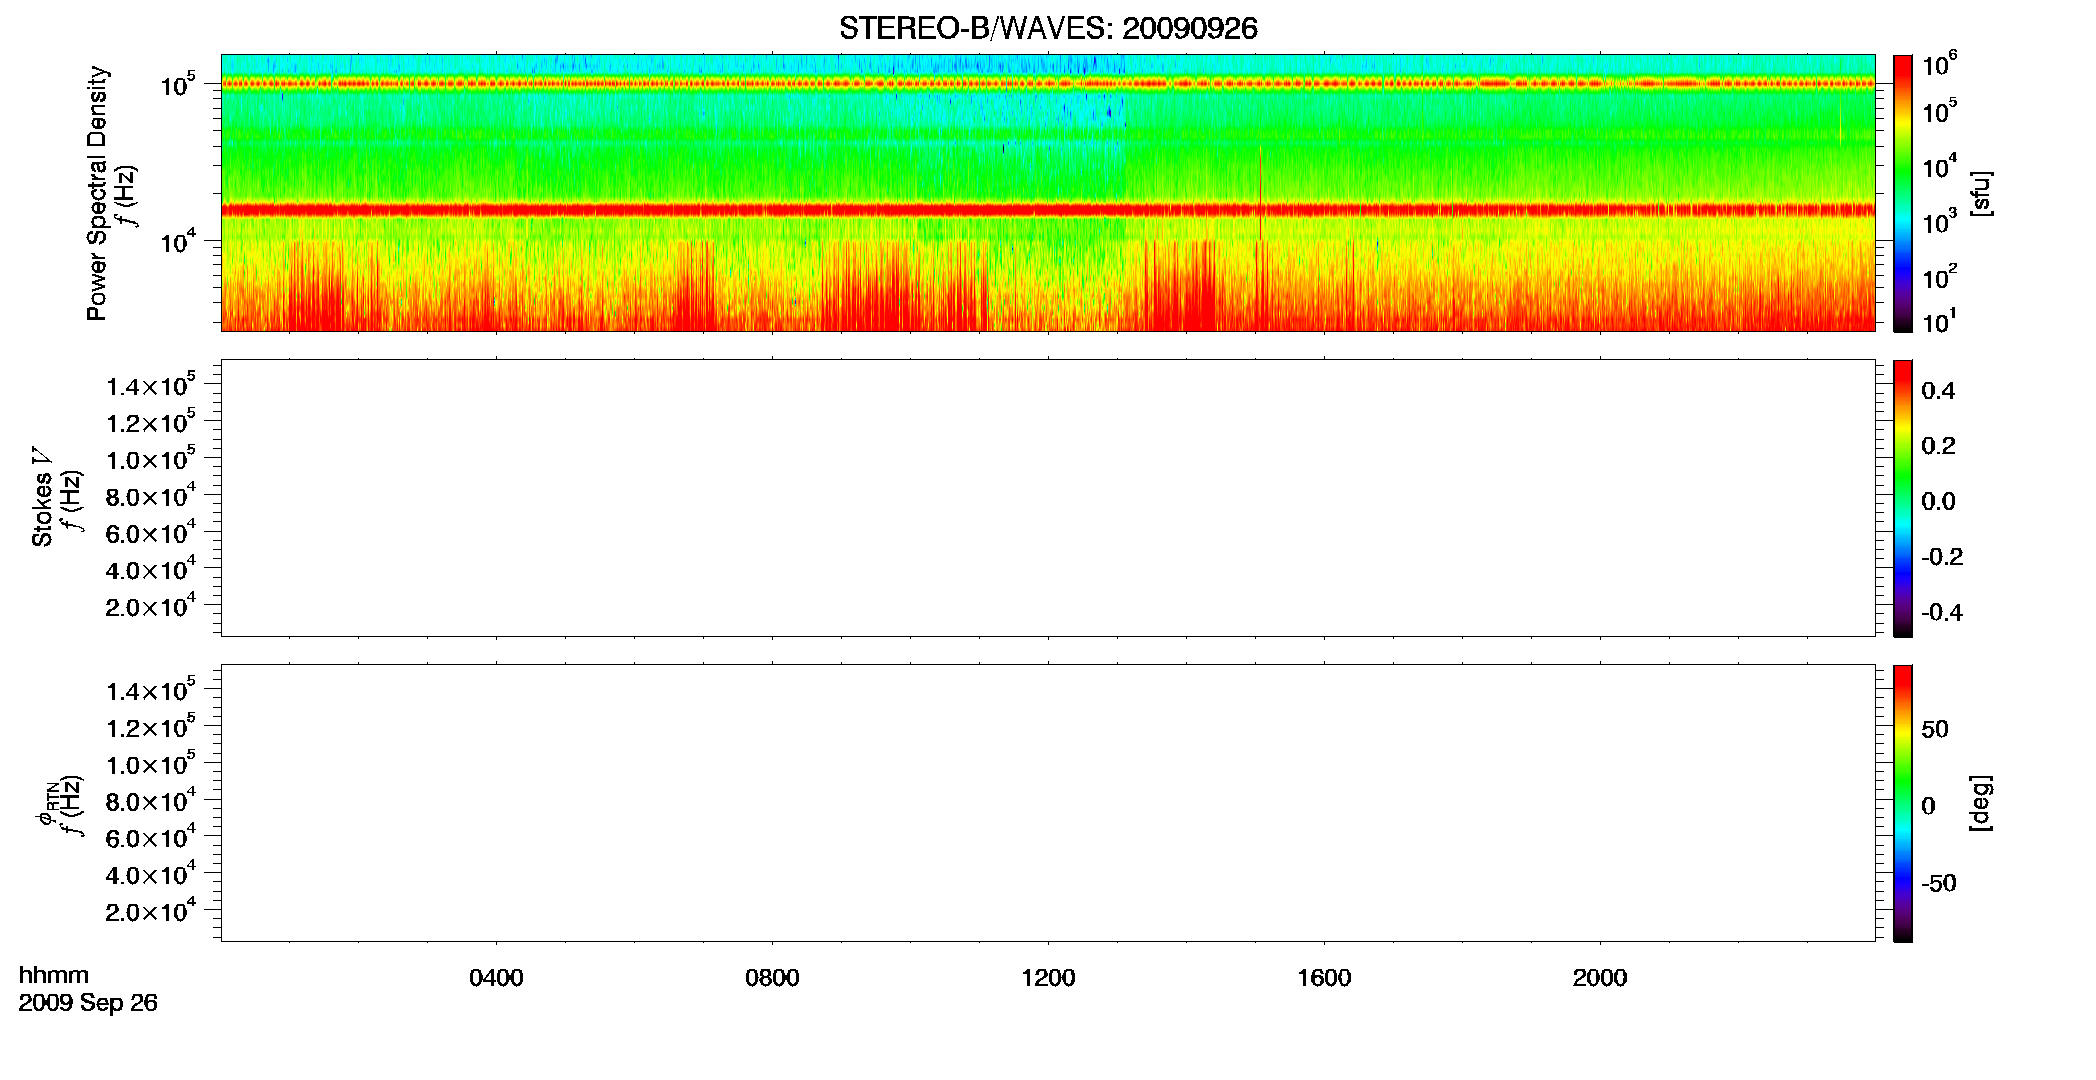
Task: Click the STEREO-B/WAVES: 20090926 plot title
Action: (x=1048, y=28)
